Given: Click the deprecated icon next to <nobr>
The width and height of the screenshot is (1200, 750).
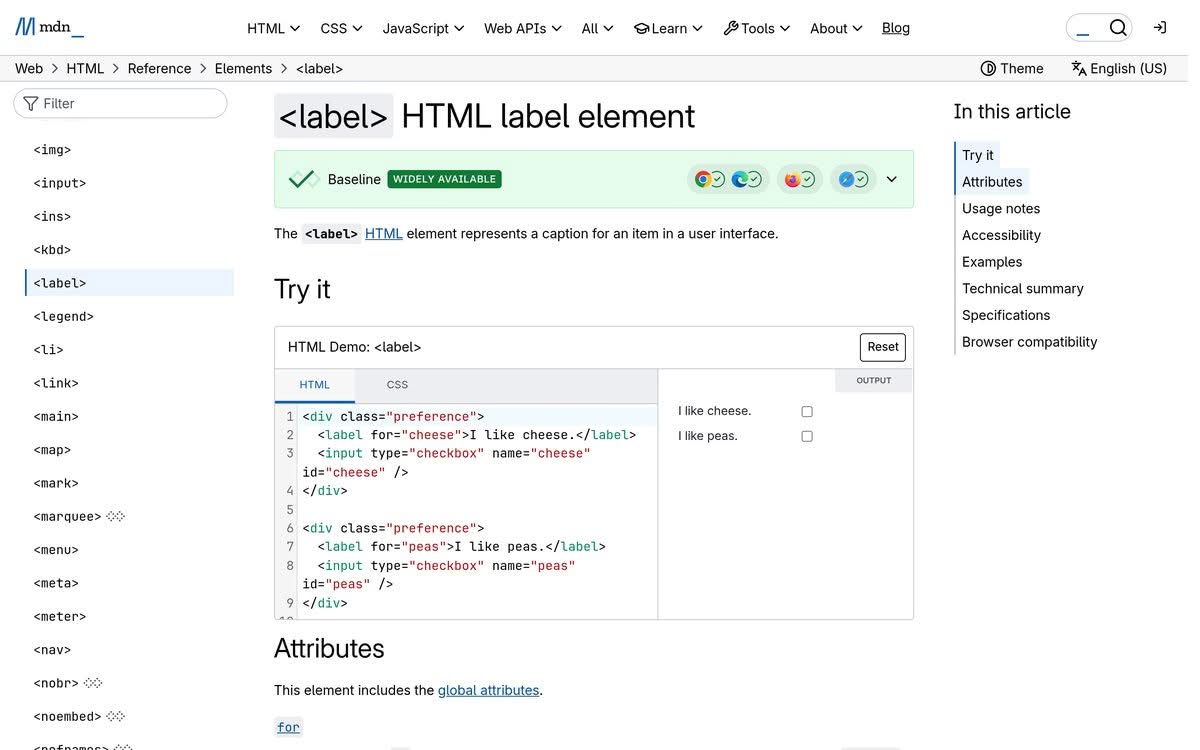Looking at the screenshot, I should 93,683.
